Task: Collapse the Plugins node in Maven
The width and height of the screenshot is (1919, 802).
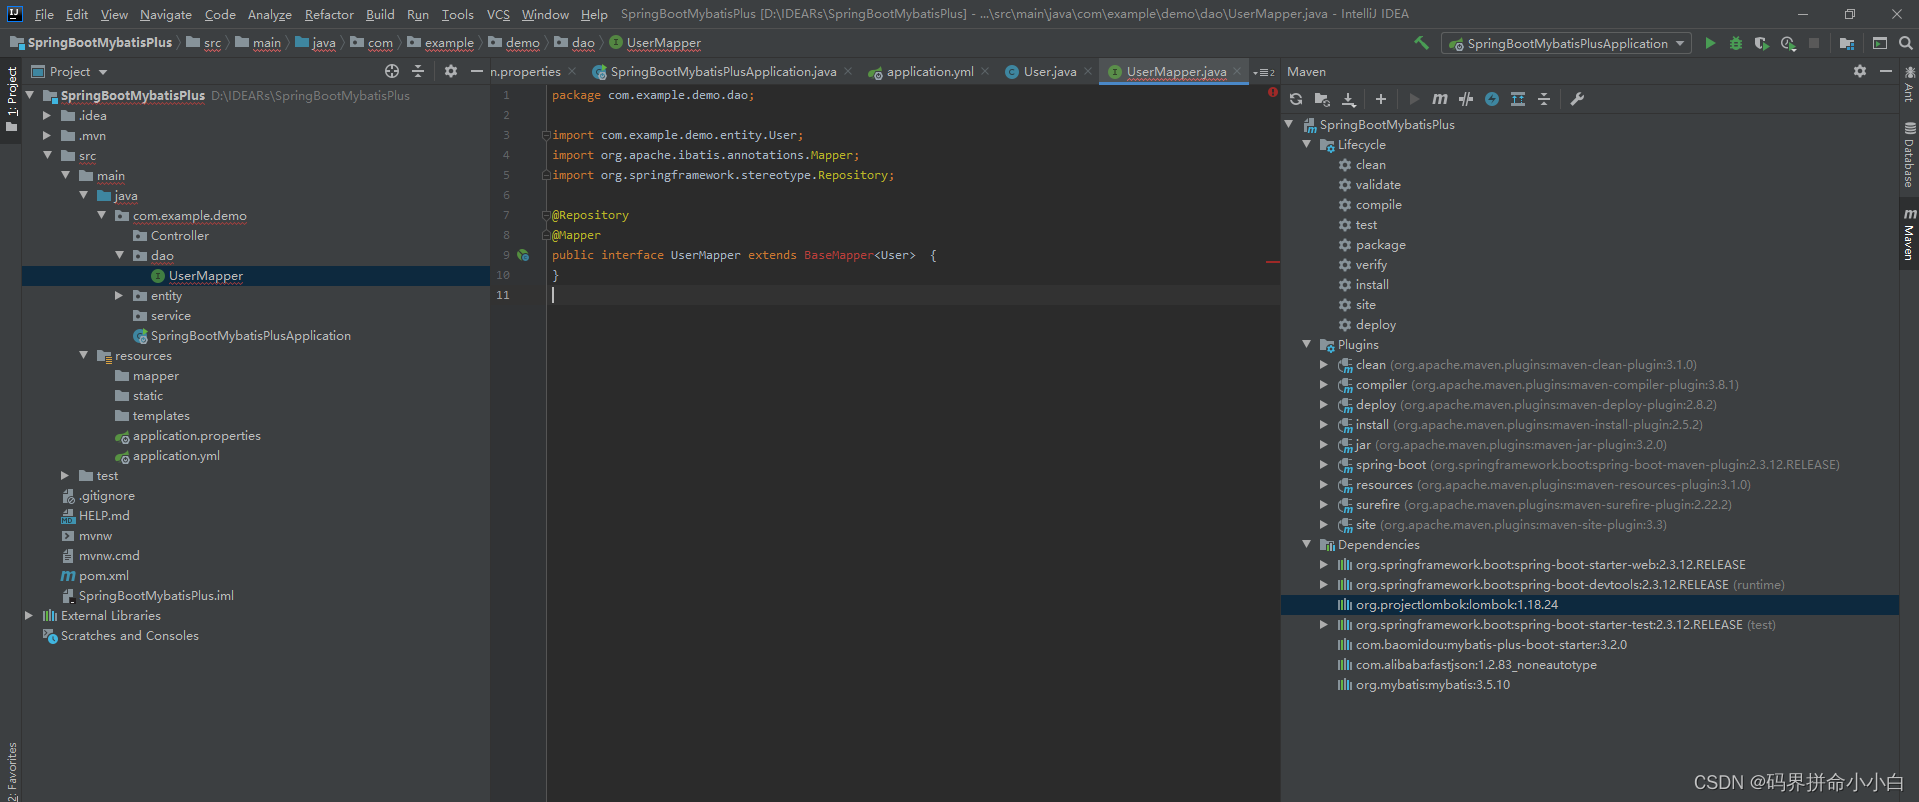Action: coord(1307,345)
